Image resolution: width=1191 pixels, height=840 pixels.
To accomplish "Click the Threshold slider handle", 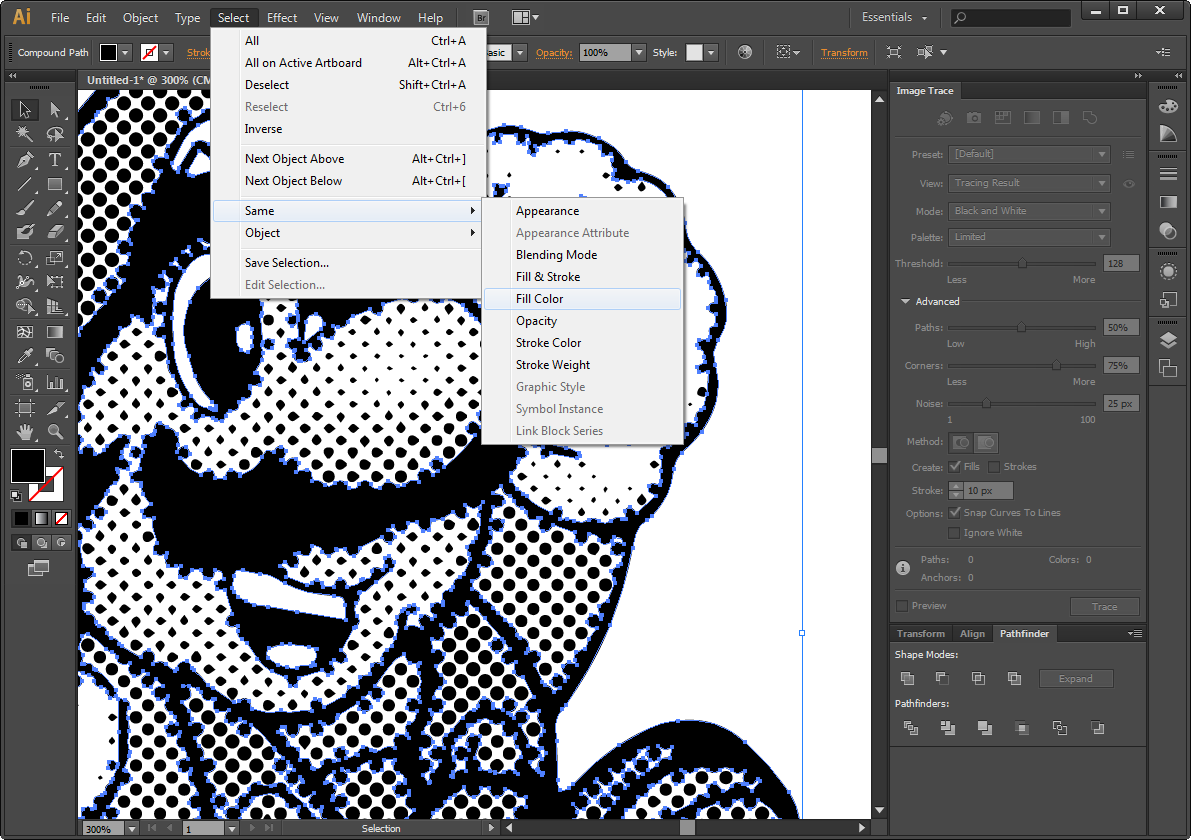I will tap(1022, 264).
